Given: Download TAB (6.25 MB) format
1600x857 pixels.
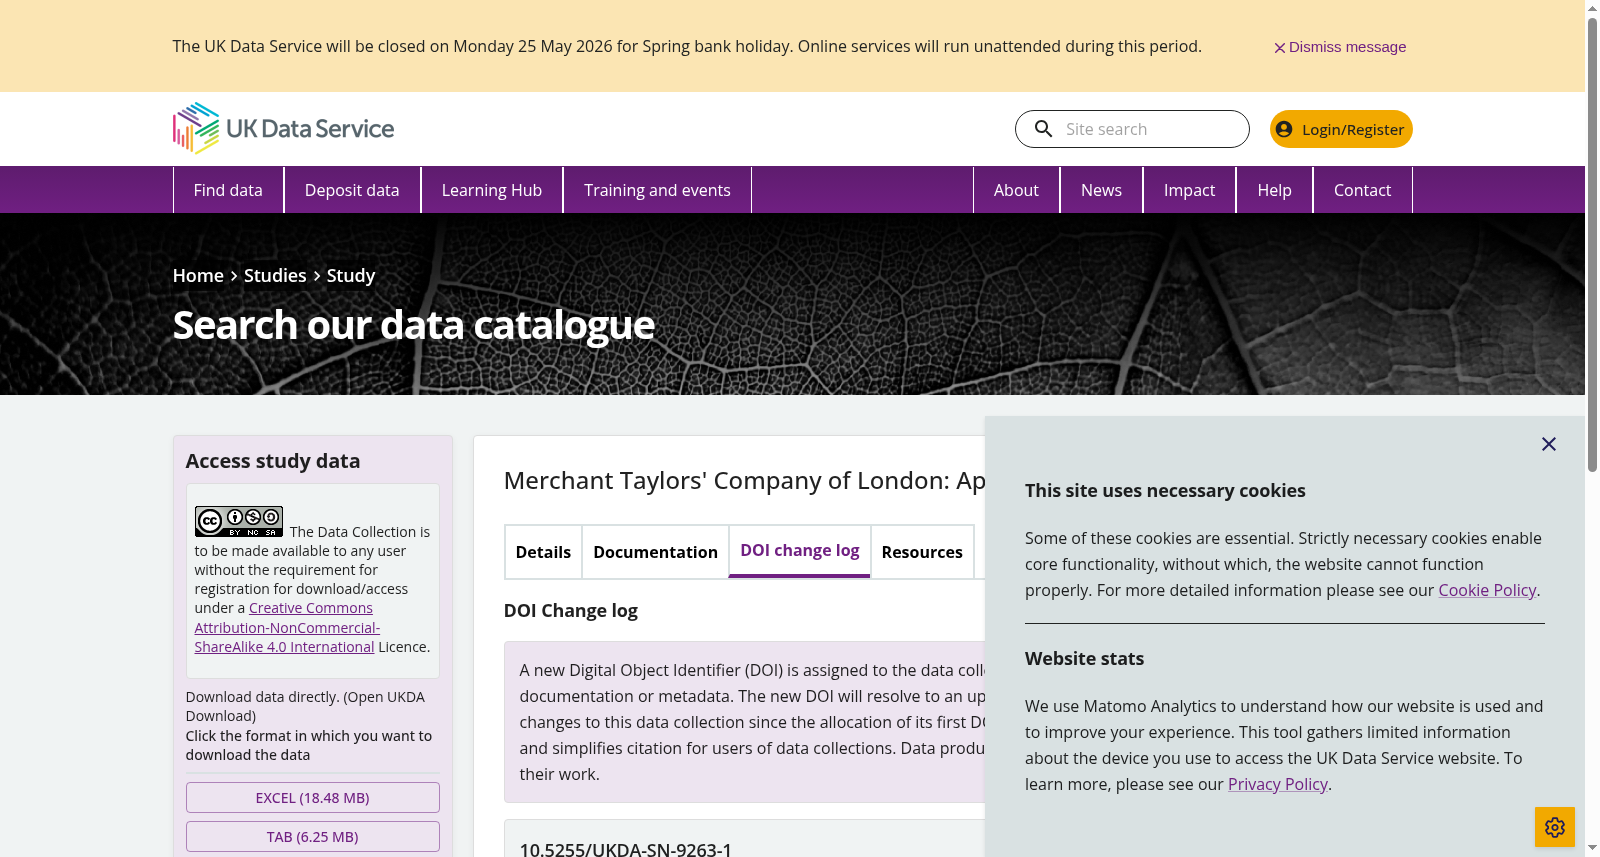Looking at the screenshot, I should pos(312,837).
